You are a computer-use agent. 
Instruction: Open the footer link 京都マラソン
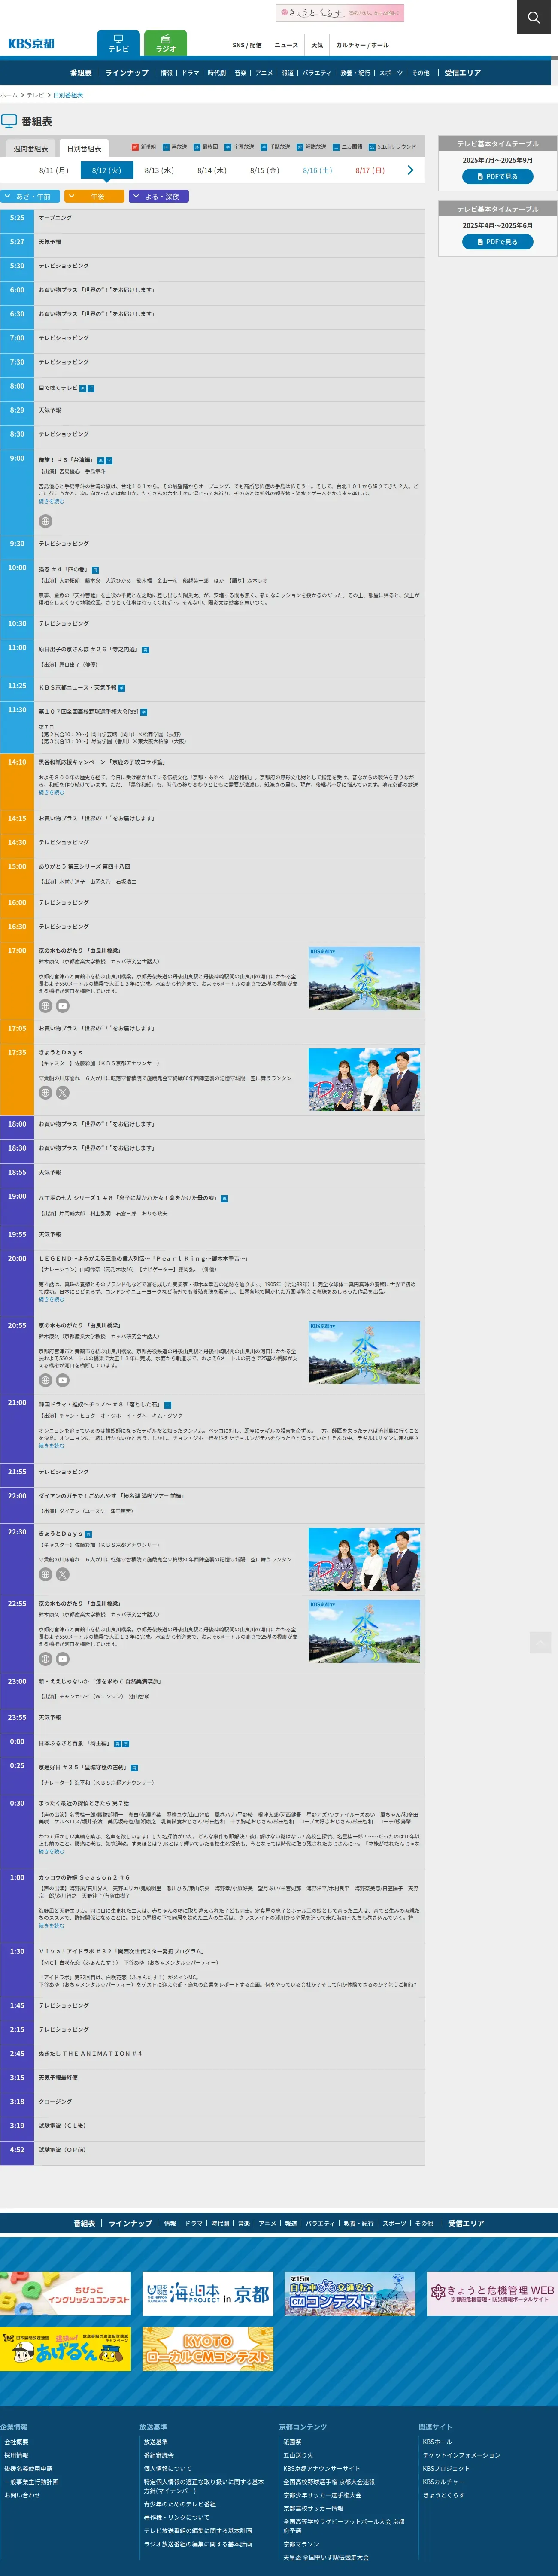click(301, 2543)
